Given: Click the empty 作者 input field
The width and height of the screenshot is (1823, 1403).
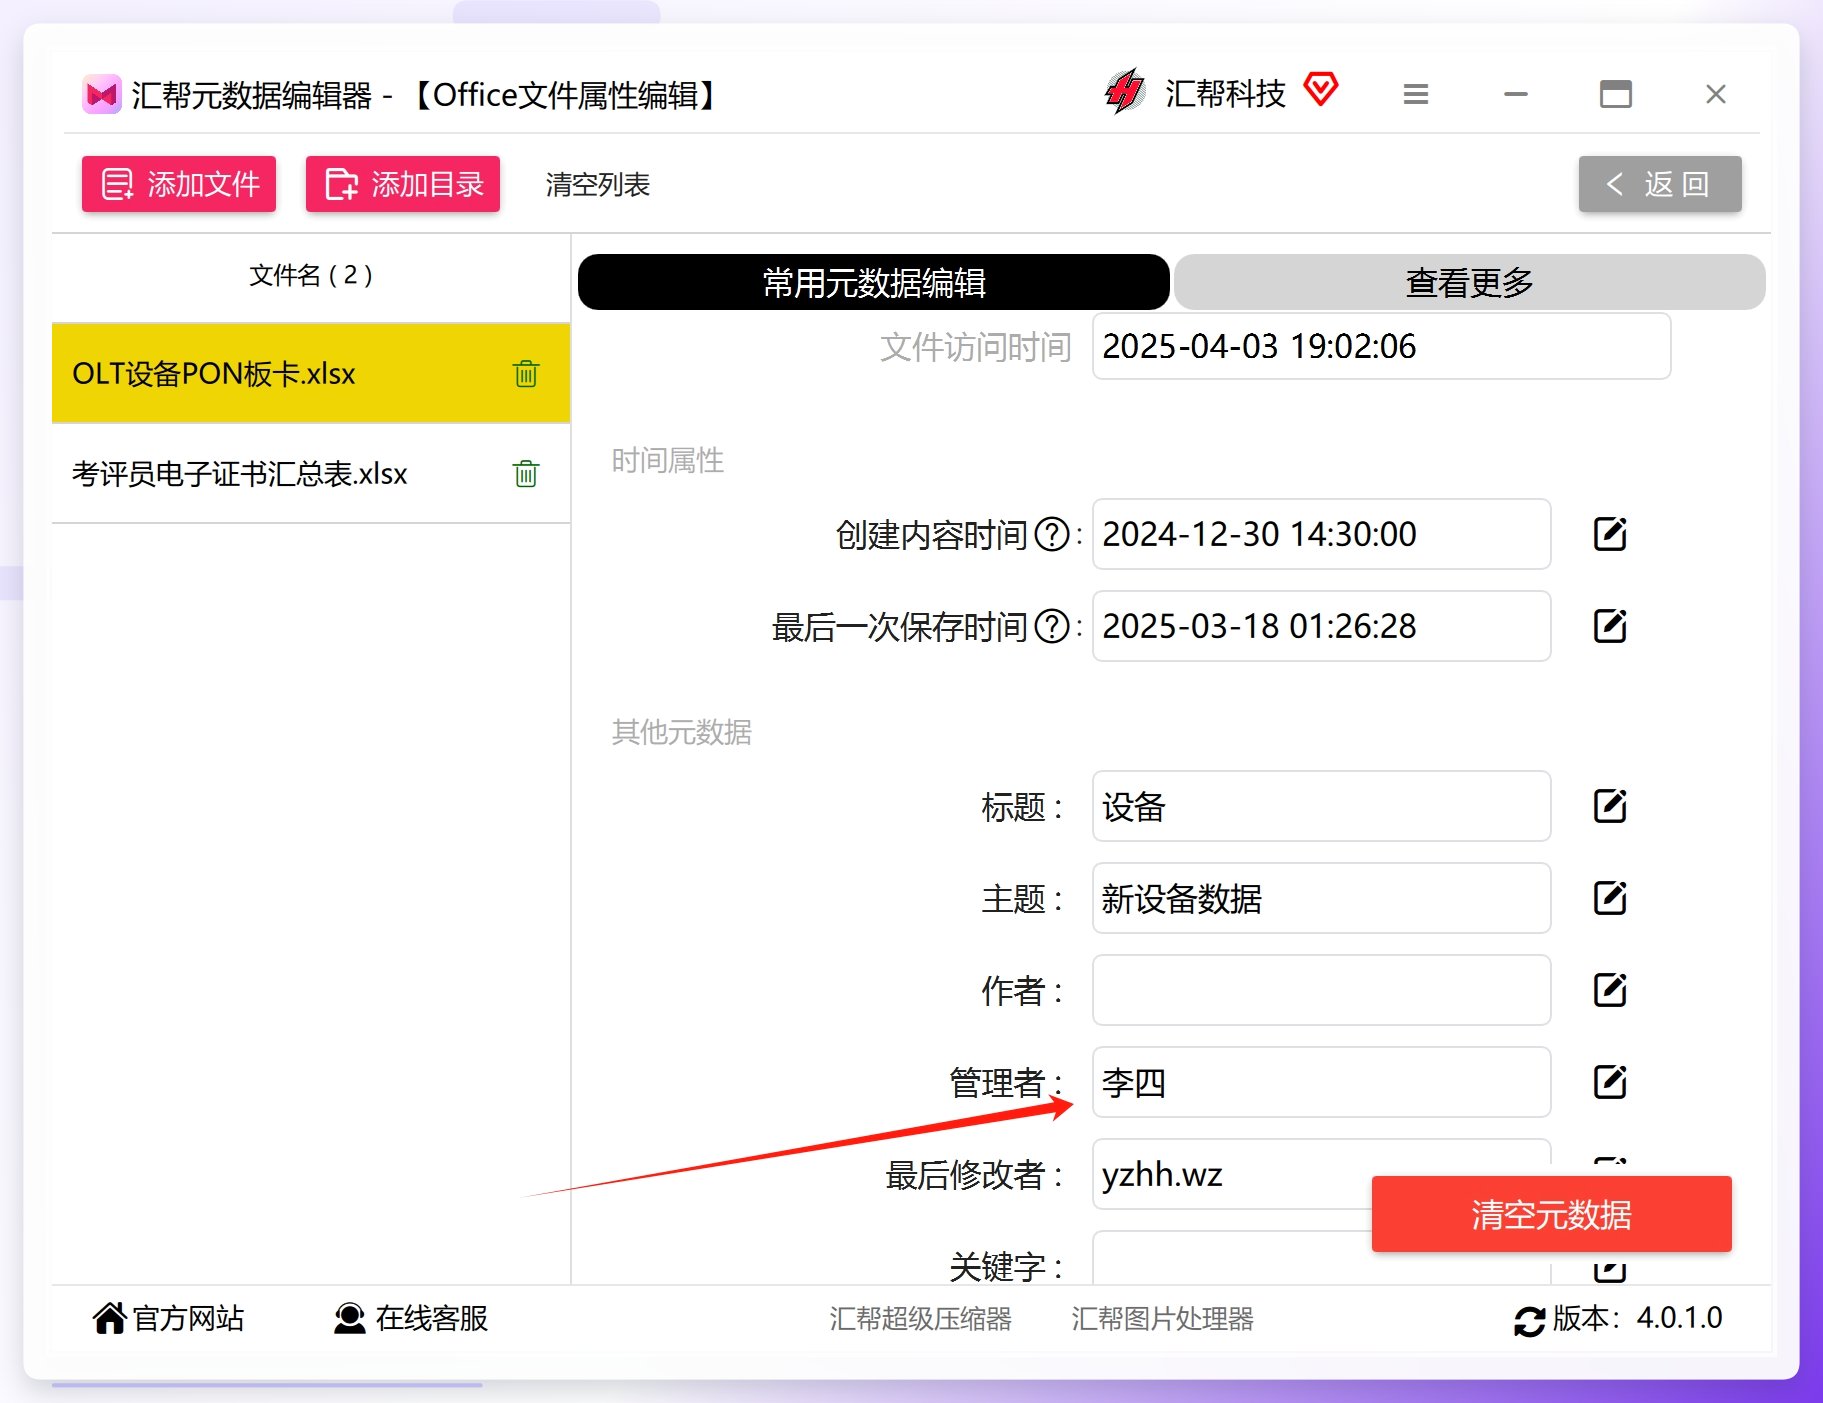Looking at the screenshot, I should pyautogui.click(x=1321, y=990).
